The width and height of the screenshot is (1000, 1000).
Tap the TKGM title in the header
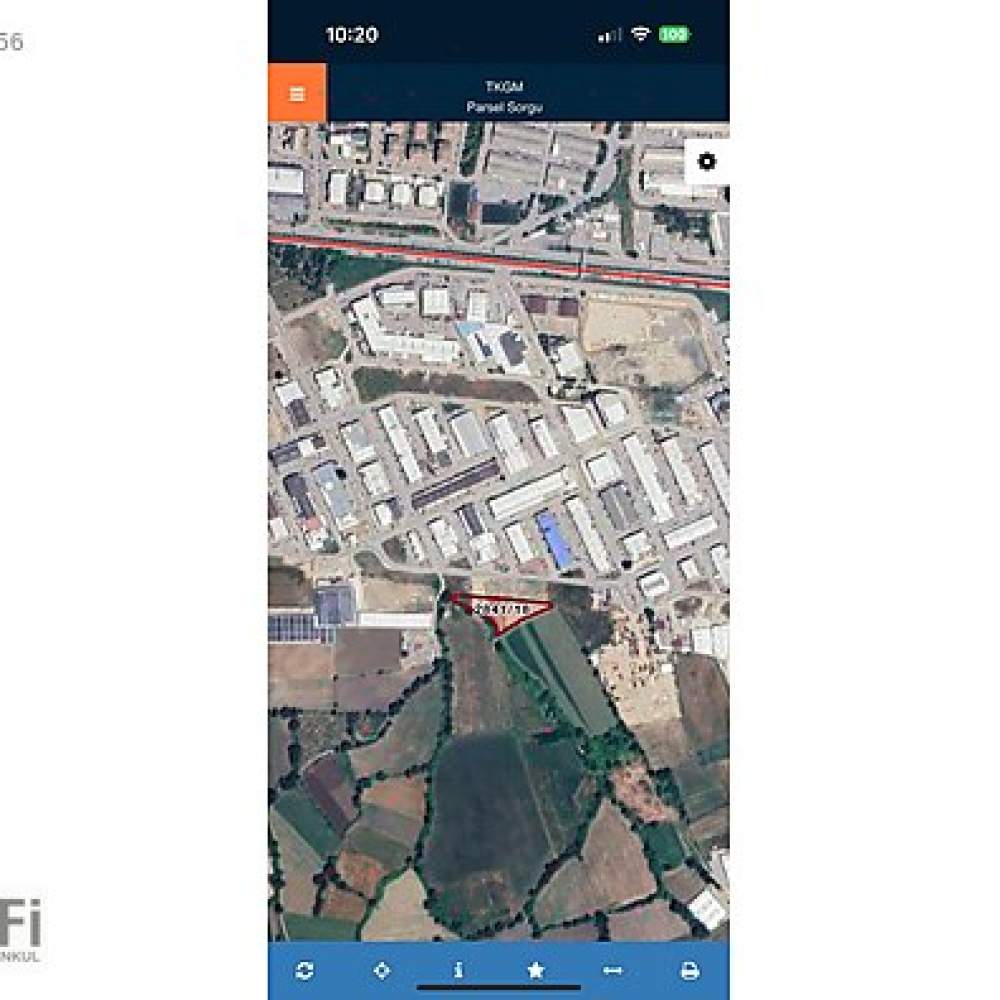504,86
